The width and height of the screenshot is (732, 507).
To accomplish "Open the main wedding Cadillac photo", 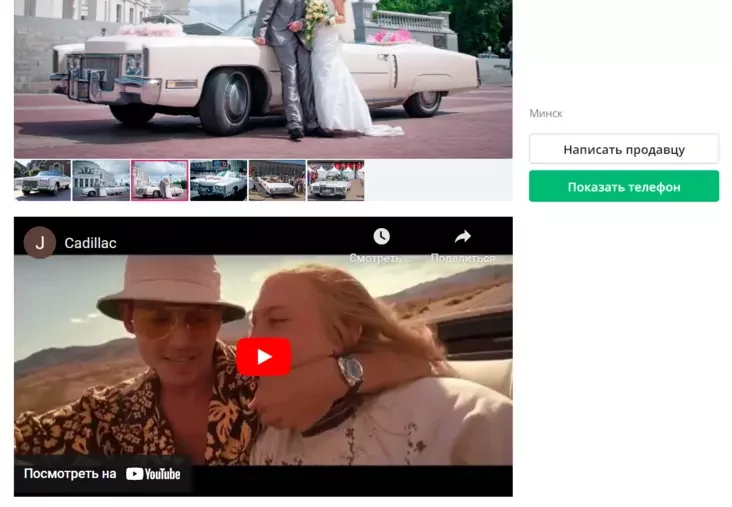I will [x=263, y=79].
